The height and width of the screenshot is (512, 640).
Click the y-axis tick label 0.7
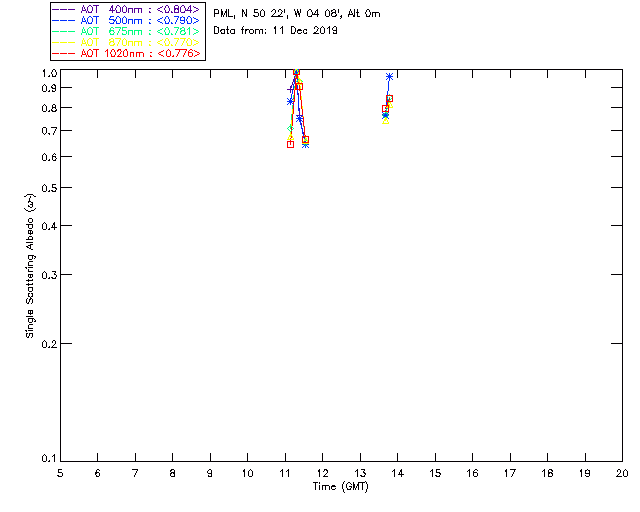[x=49, y=131]
